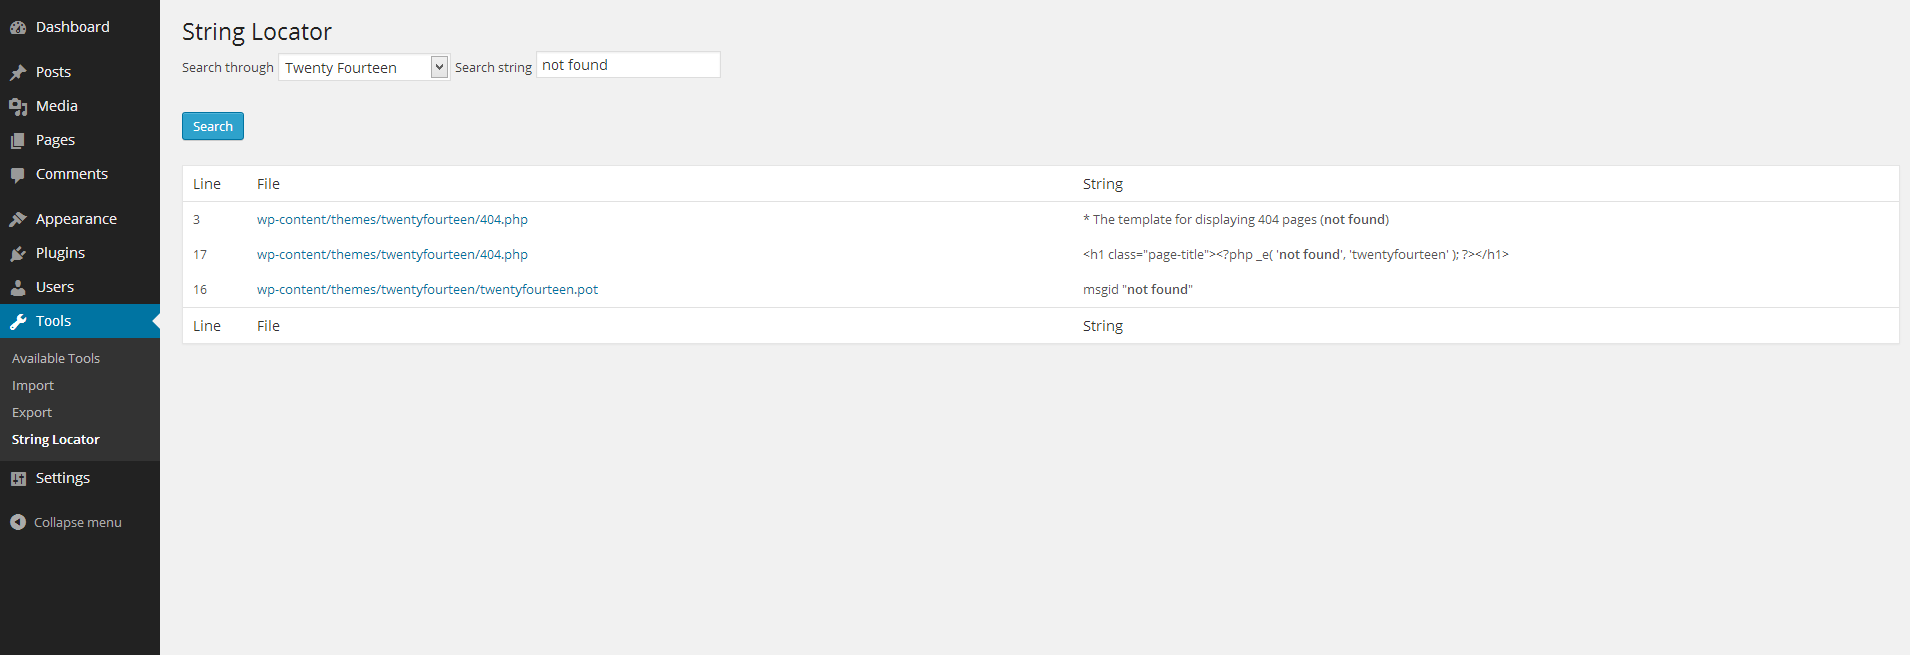1910x655 pixels.
Task: Collapse the admin sidebar menu
Action: pos(66,522)
